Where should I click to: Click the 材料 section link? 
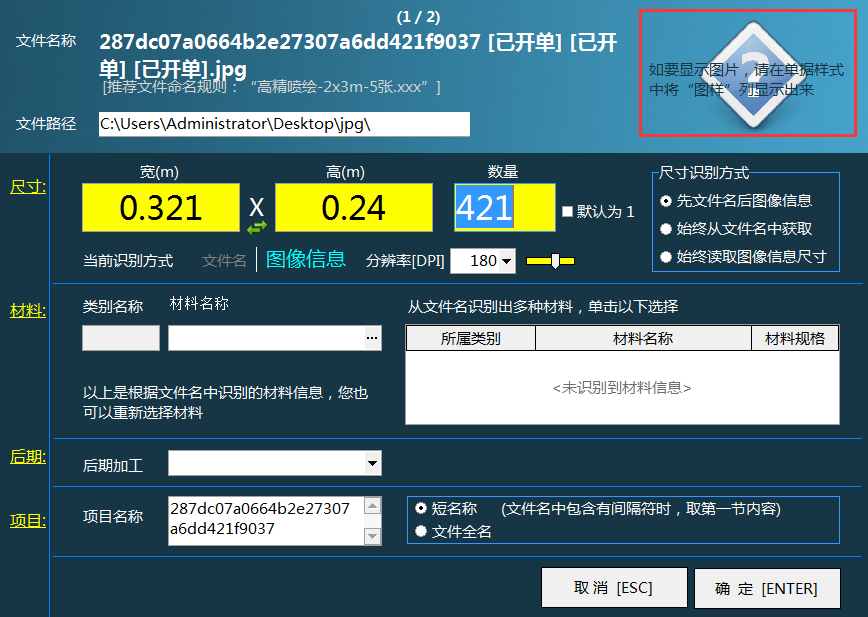(x=28, y=311)
